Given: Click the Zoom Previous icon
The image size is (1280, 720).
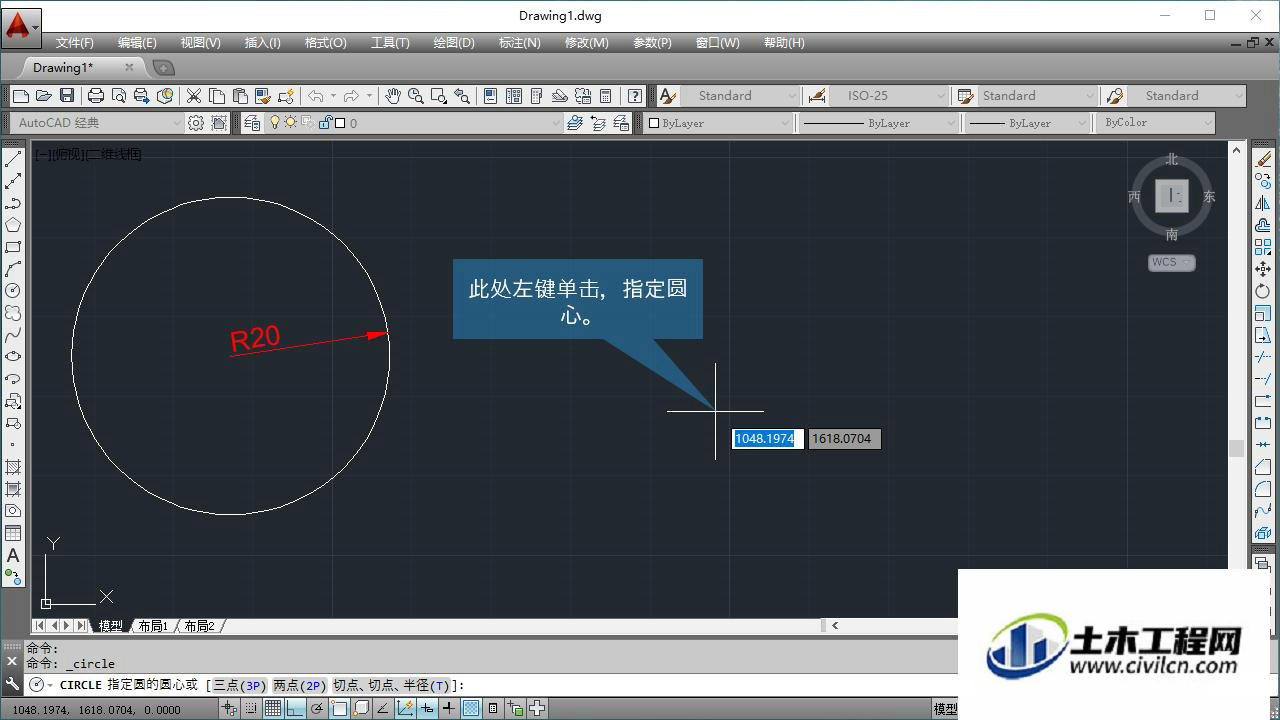Looking at the screenshot, I should (461, 96).
